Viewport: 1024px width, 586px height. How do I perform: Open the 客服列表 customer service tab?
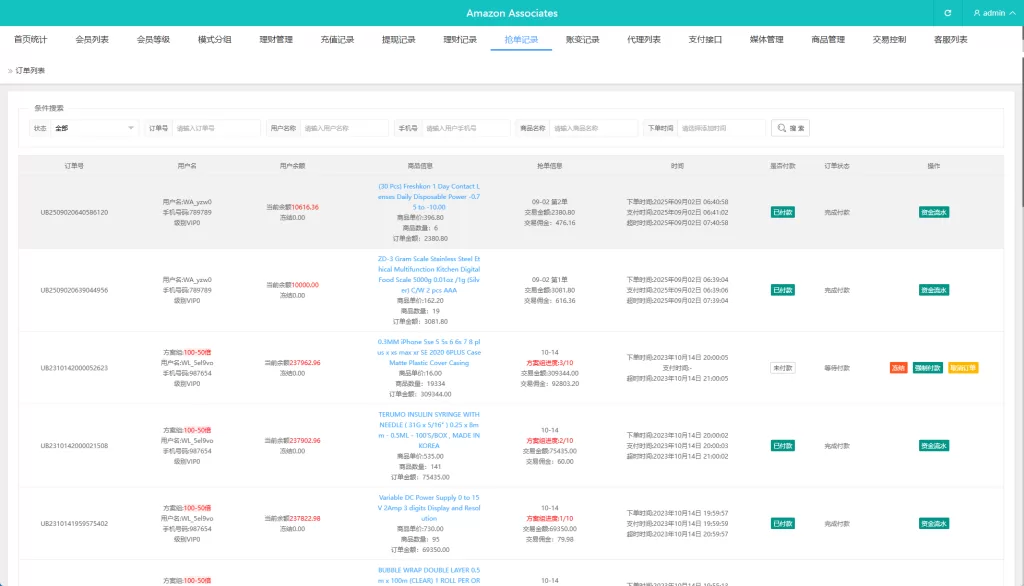click(x=950, y=40)
